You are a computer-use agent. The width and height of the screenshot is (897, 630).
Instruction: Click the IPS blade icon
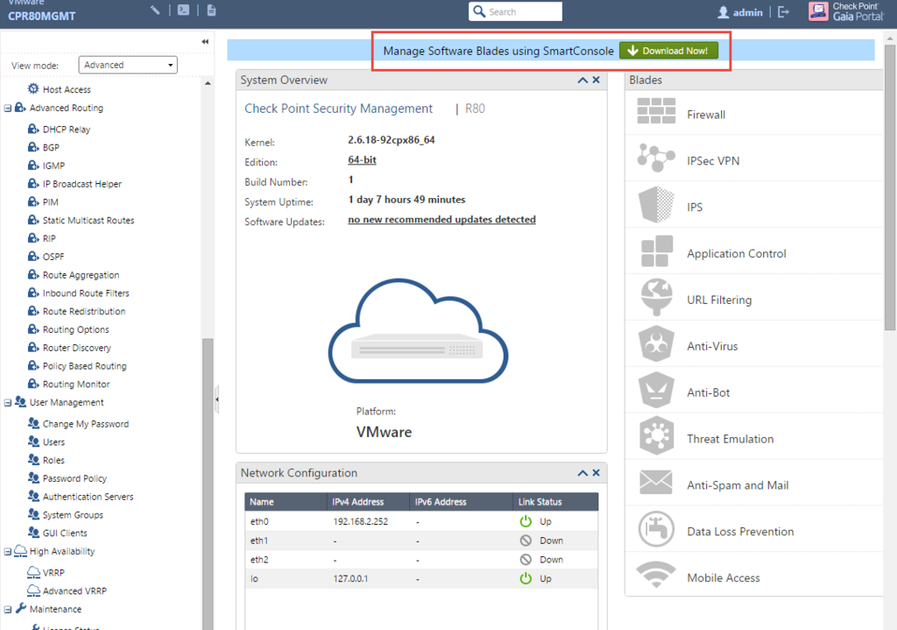point(656,204)
